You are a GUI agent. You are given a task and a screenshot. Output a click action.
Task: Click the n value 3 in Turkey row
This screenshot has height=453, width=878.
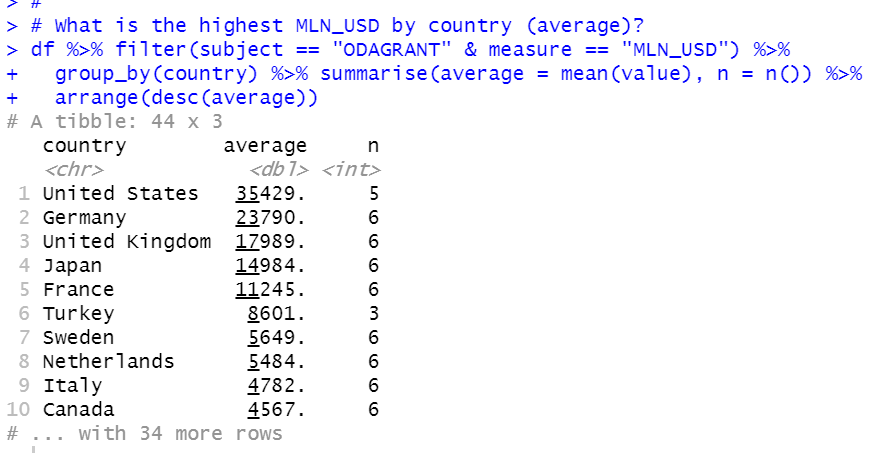tap(373, 314)
